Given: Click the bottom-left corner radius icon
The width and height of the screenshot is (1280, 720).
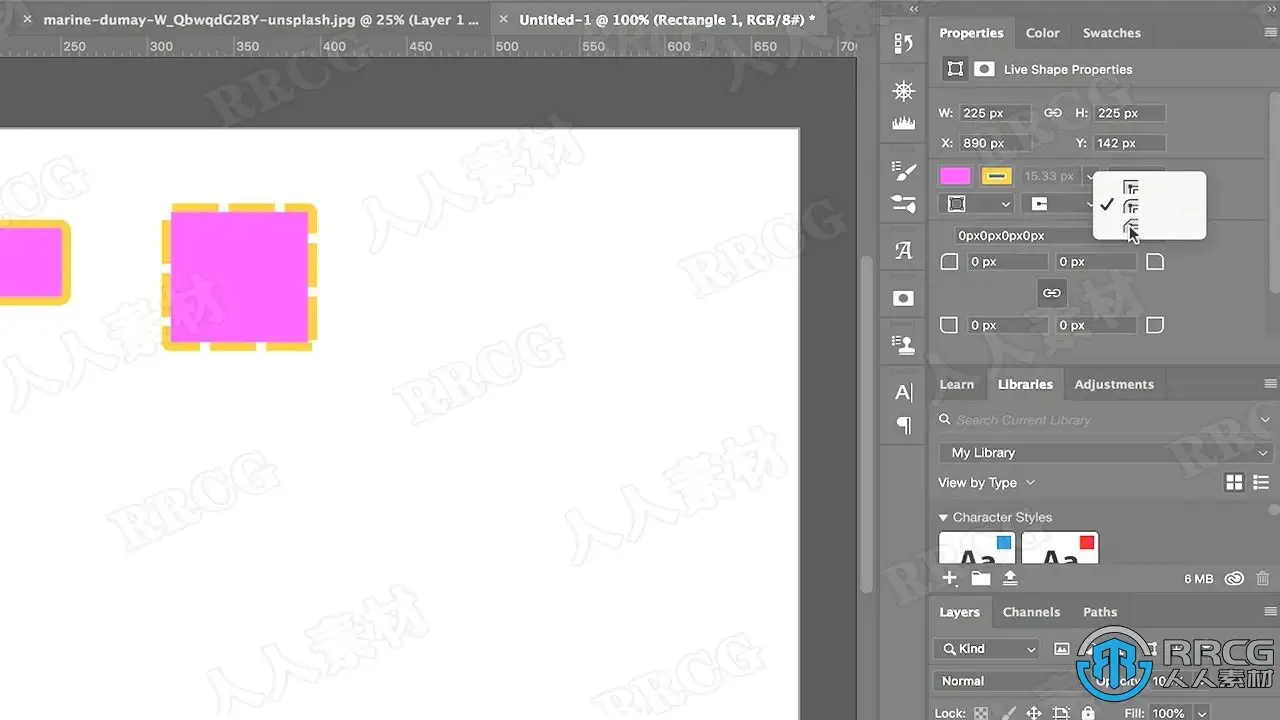Looking at the screenshot, I should point(949,325).
